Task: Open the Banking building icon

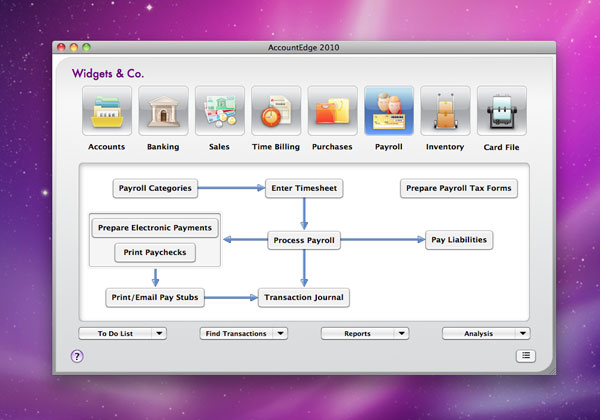Action: click(163, 111)
